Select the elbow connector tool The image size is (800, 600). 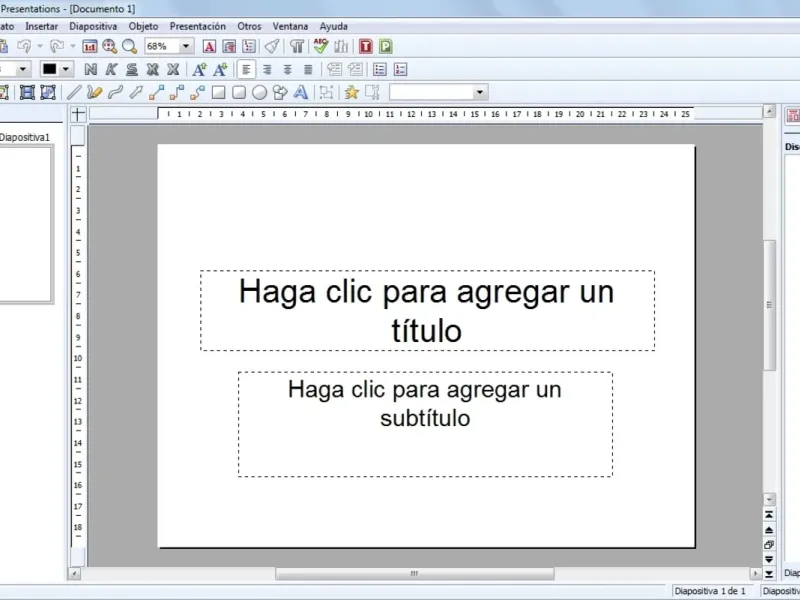[x=177, y=92]
